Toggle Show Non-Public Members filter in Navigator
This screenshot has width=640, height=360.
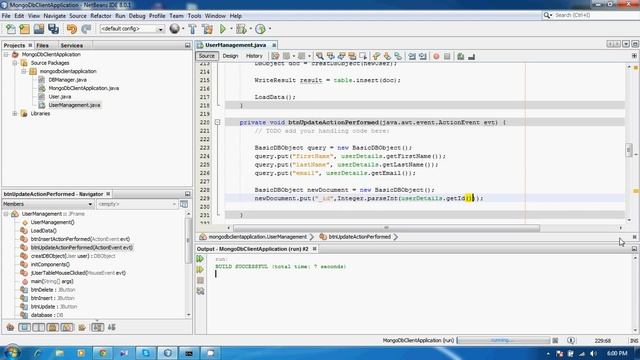tap(53, 327)
